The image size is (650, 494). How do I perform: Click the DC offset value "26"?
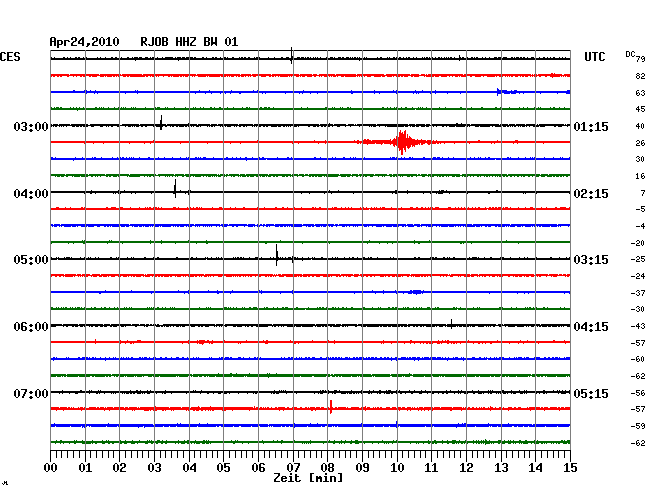[x=640, y=143]
